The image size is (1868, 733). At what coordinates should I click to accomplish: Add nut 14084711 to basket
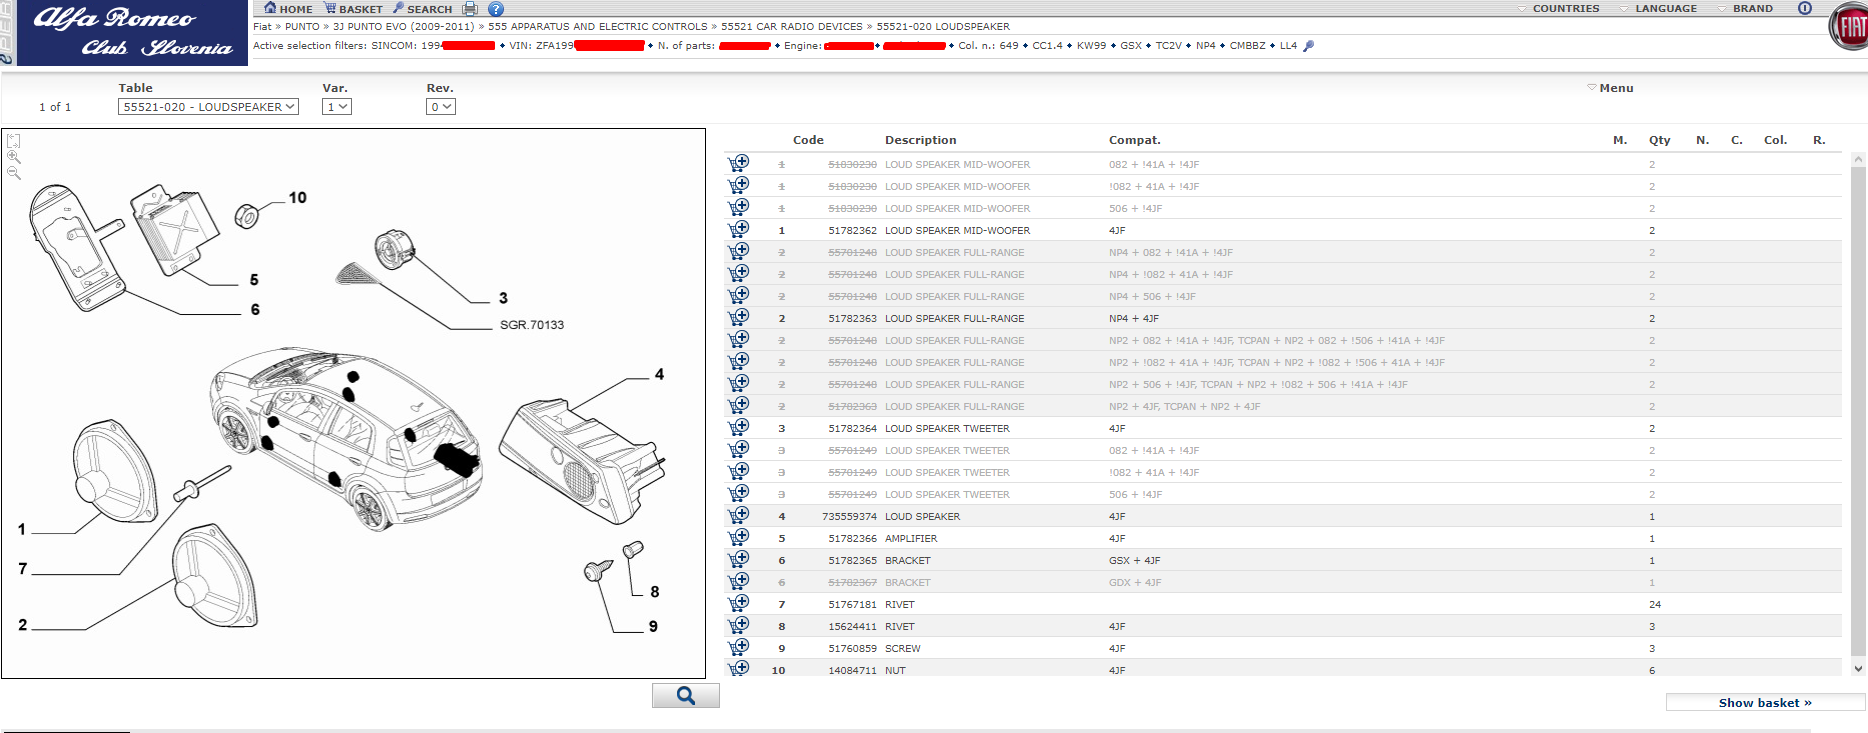pyautogui.click(x=739, y=668)
